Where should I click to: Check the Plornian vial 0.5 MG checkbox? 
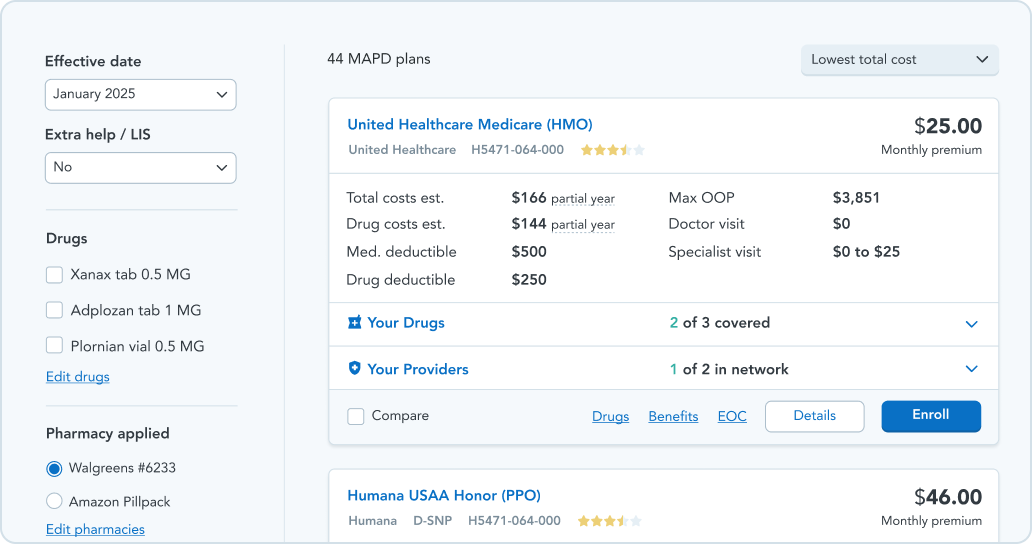pos(55,345)
